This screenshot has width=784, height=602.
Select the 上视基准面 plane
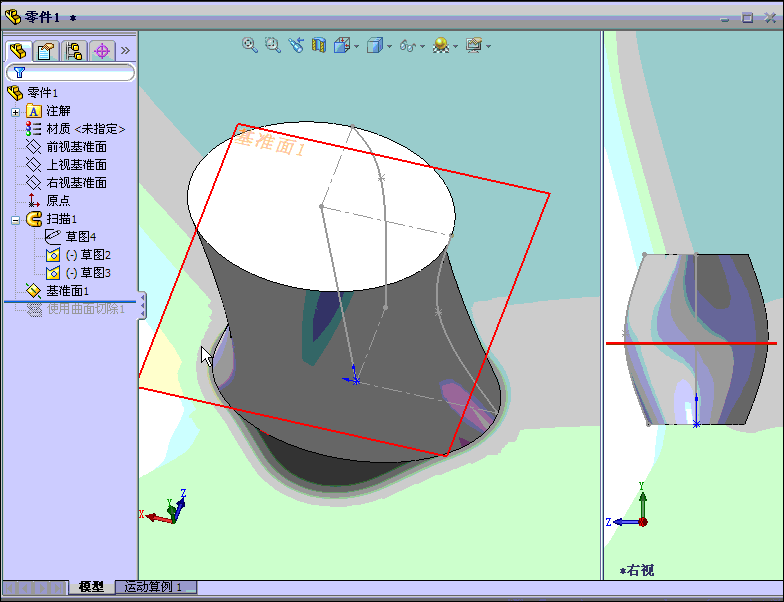(76, 165)
